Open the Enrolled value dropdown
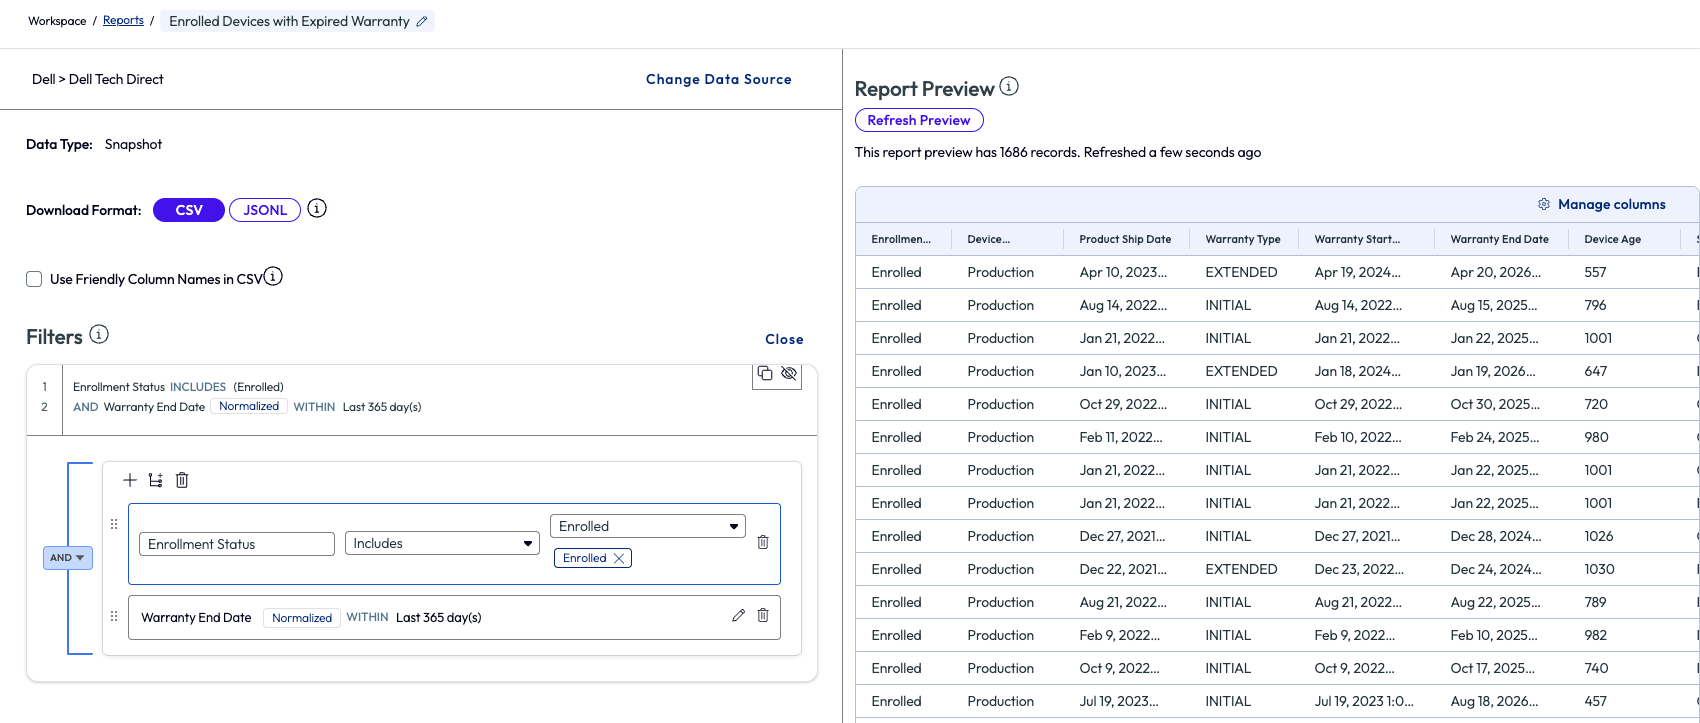1700x723 pixels. click(648, 526)
